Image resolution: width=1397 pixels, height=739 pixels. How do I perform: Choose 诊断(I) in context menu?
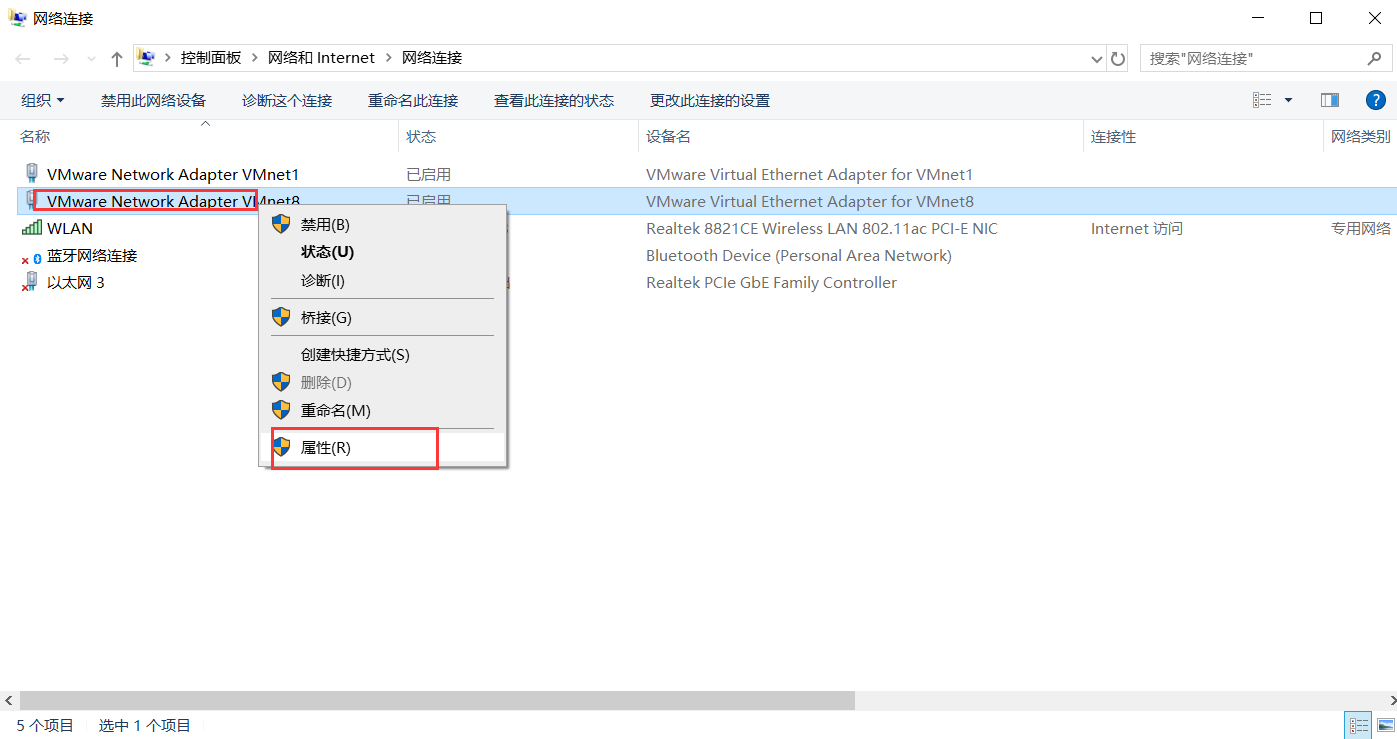point(383,281)
